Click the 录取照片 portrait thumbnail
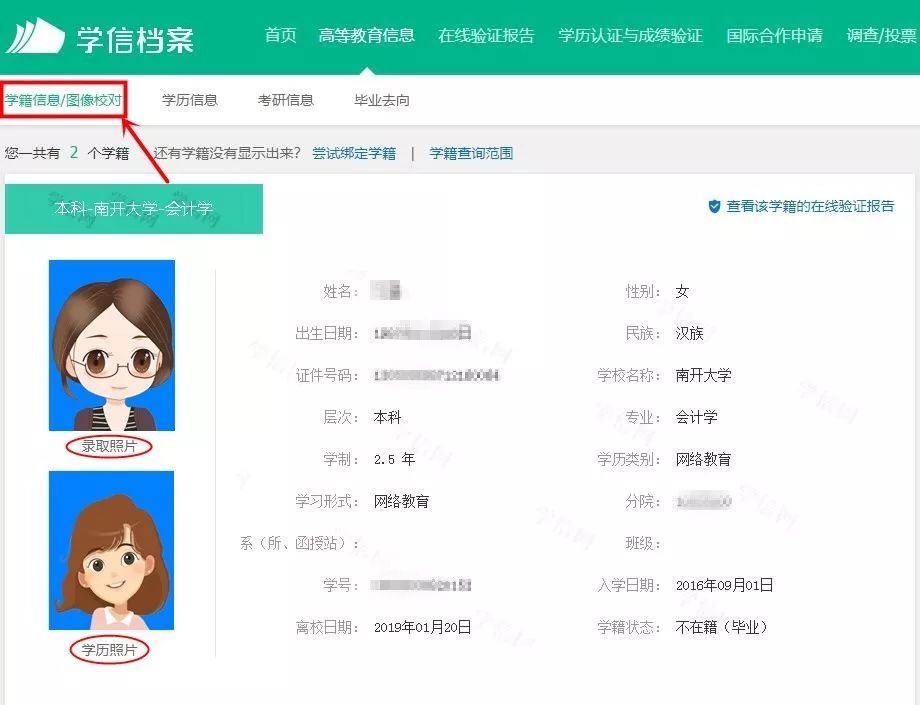 112,344
